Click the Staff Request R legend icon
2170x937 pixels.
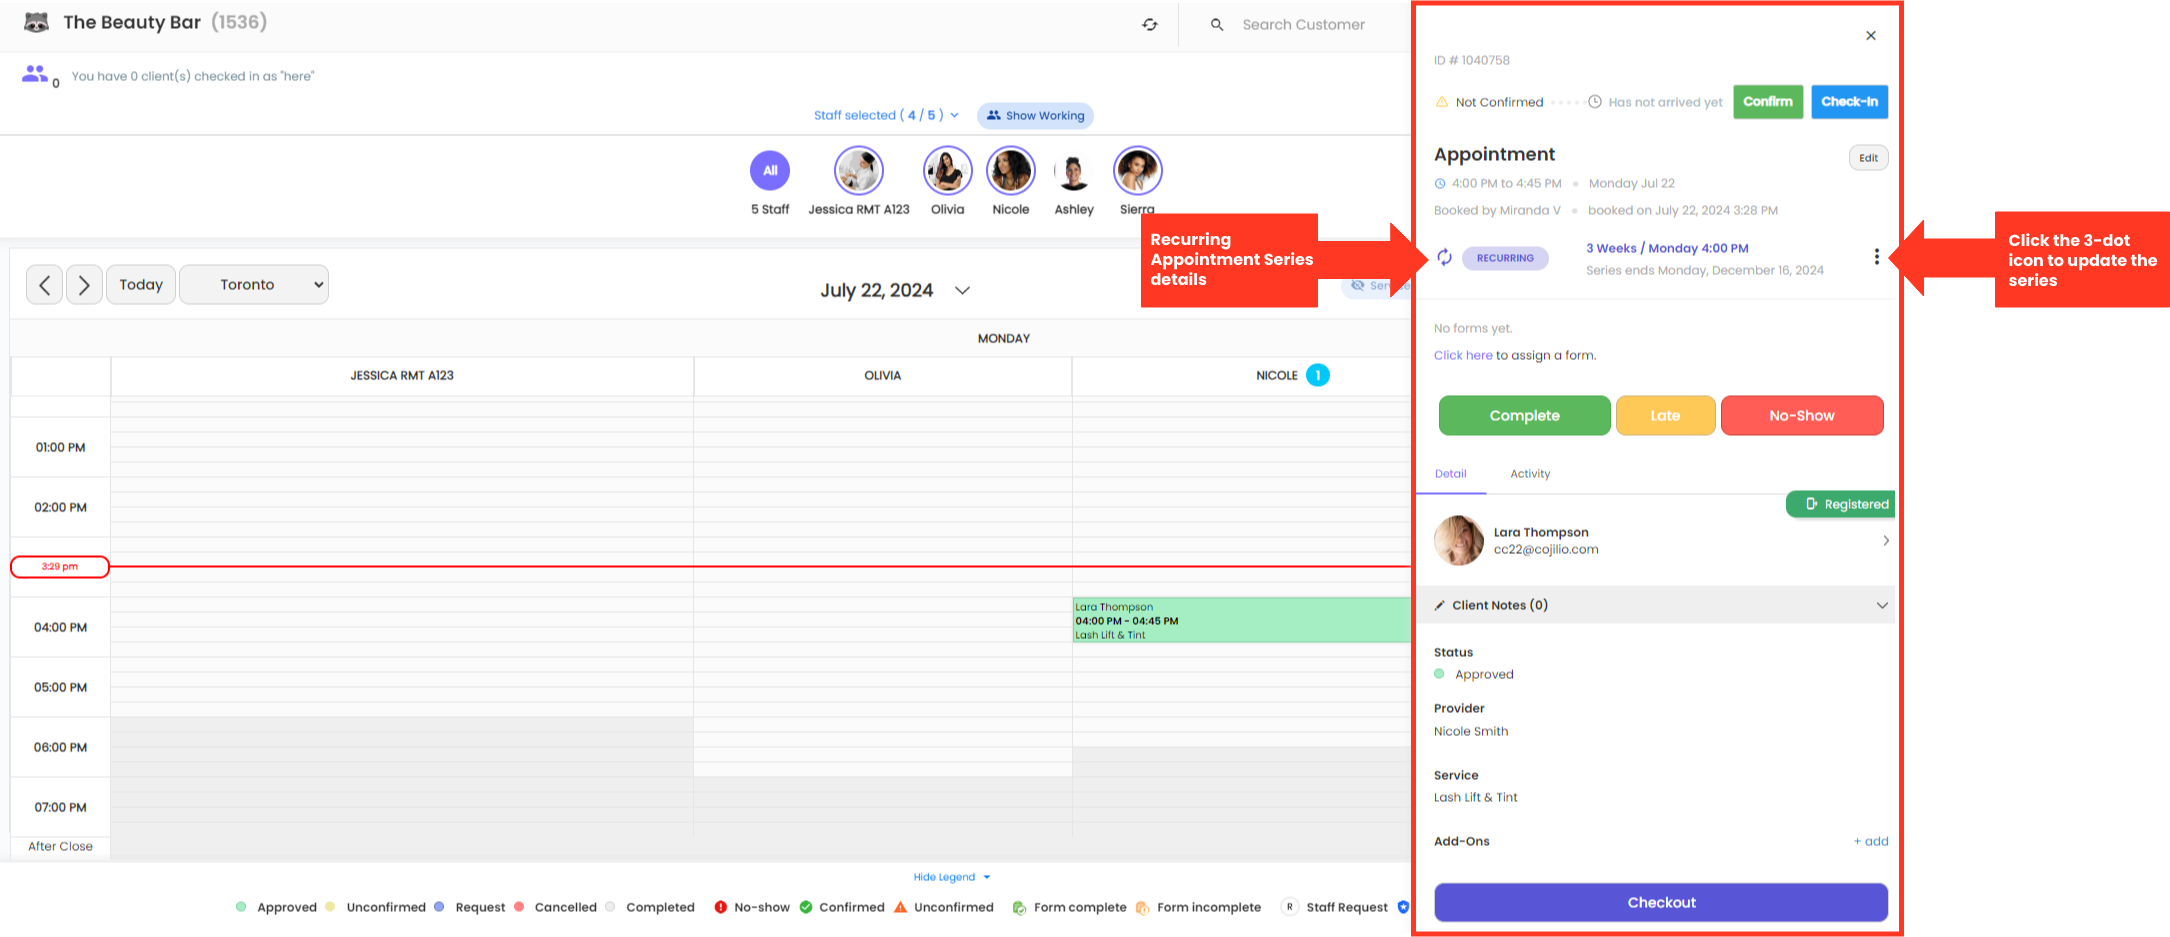(1290, 907)
